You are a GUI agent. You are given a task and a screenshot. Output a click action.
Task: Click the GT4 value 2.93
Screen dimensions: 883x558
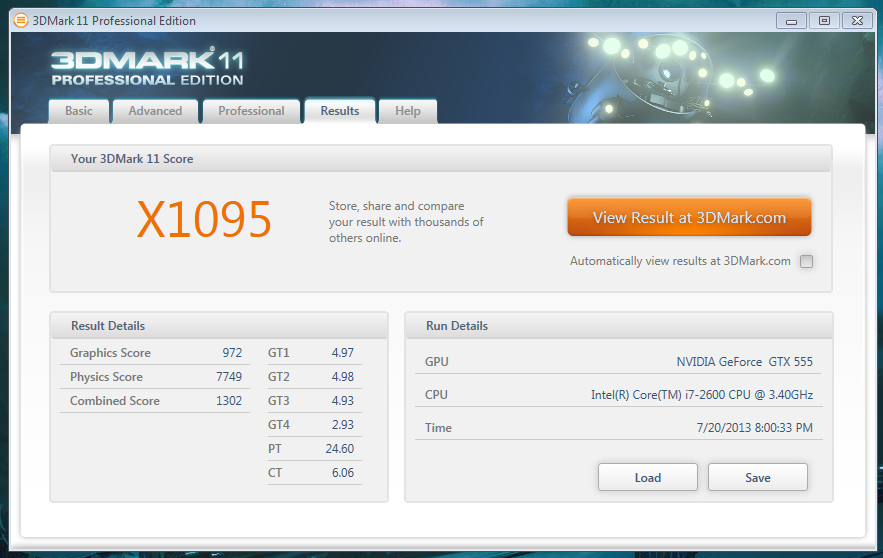pos(342,425)
